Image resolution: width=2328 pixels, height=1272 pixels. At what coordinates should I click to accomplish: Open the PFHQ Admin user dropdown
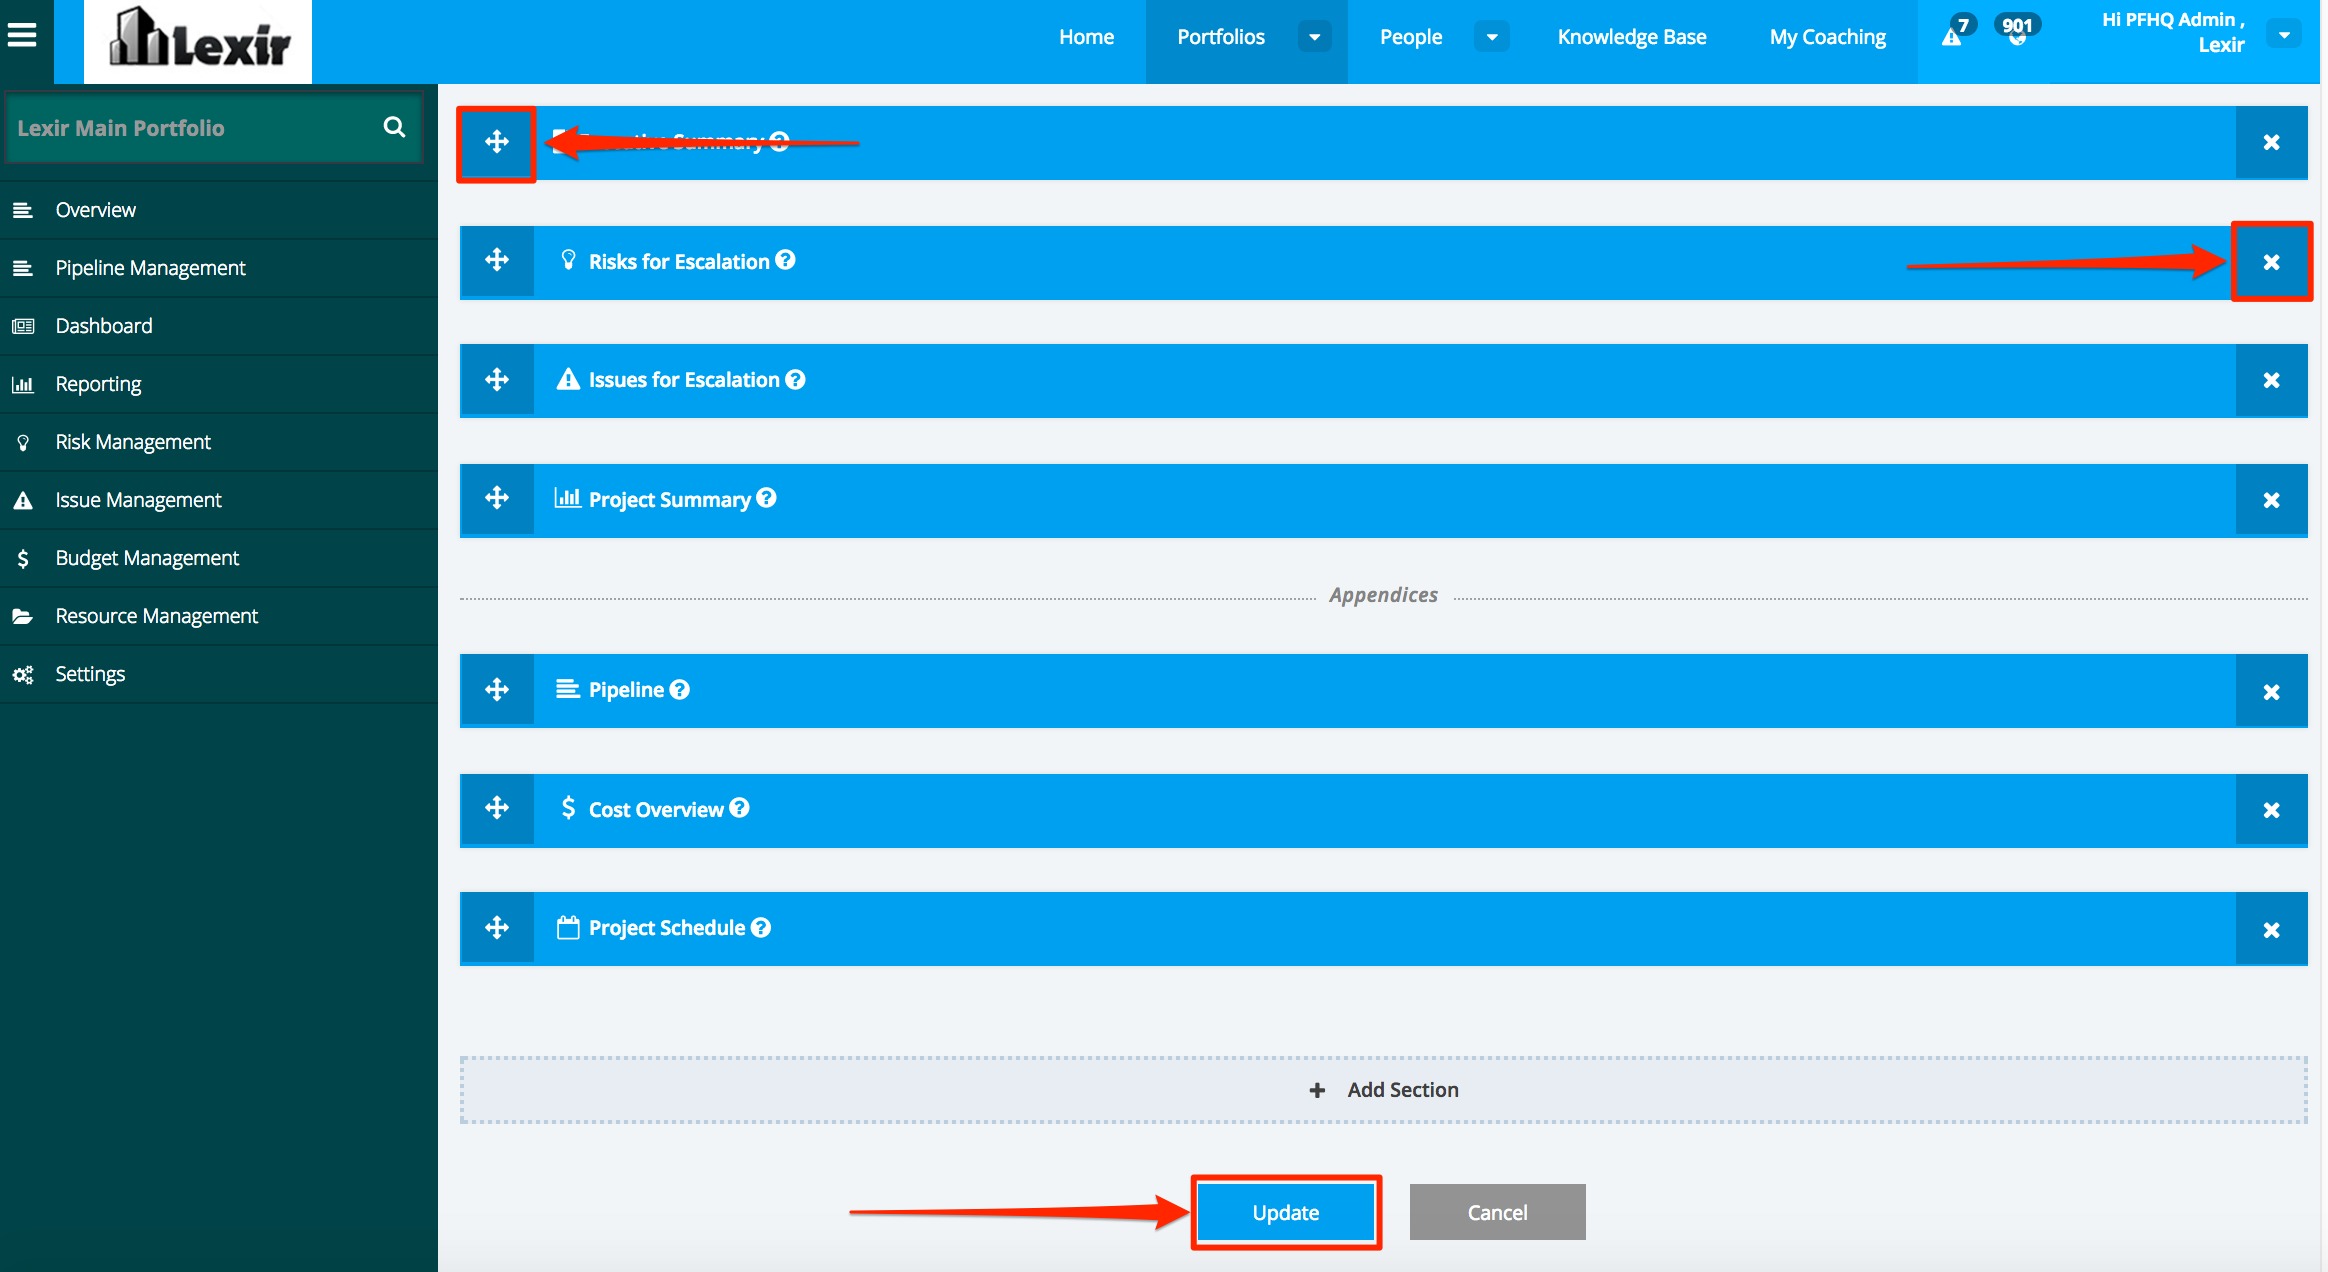(x=2284, y=35)
